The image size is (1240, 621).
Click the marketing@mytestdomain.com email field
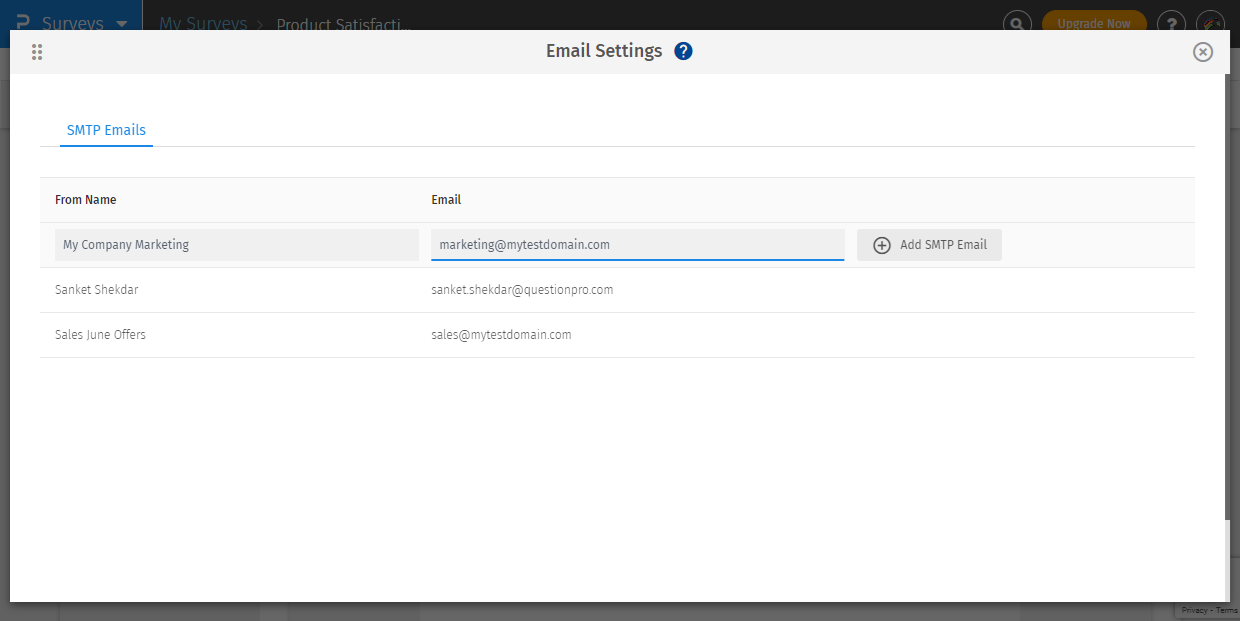[637, 245]
